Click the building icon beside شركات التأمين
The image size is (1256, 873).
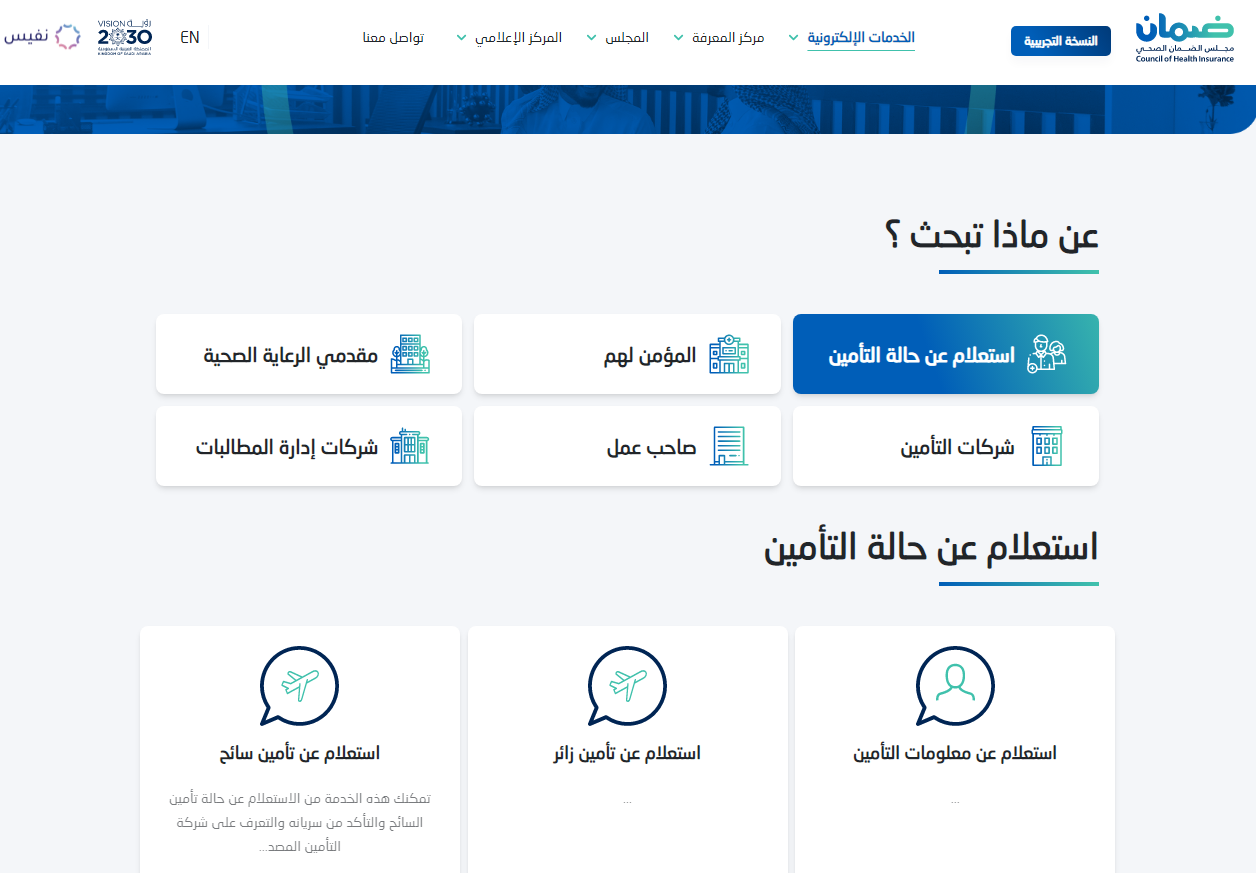tap(1047, 446)
